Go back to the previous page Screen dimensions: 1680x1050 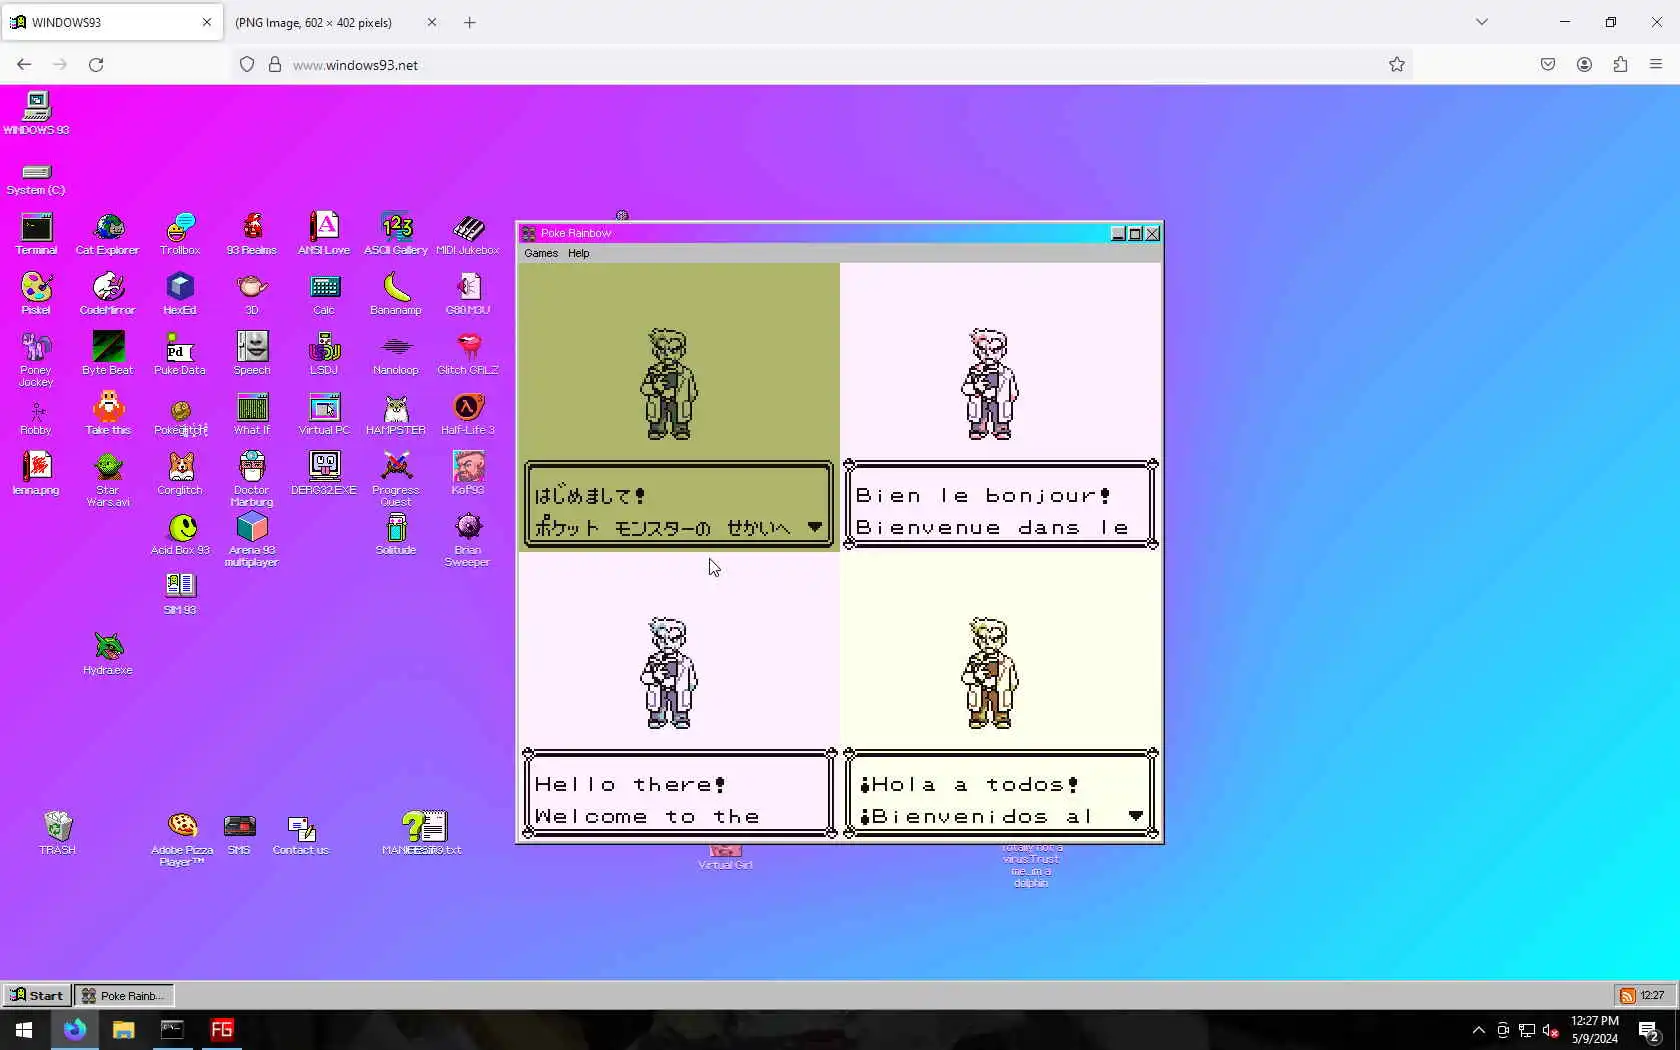(x=24, y=65)
